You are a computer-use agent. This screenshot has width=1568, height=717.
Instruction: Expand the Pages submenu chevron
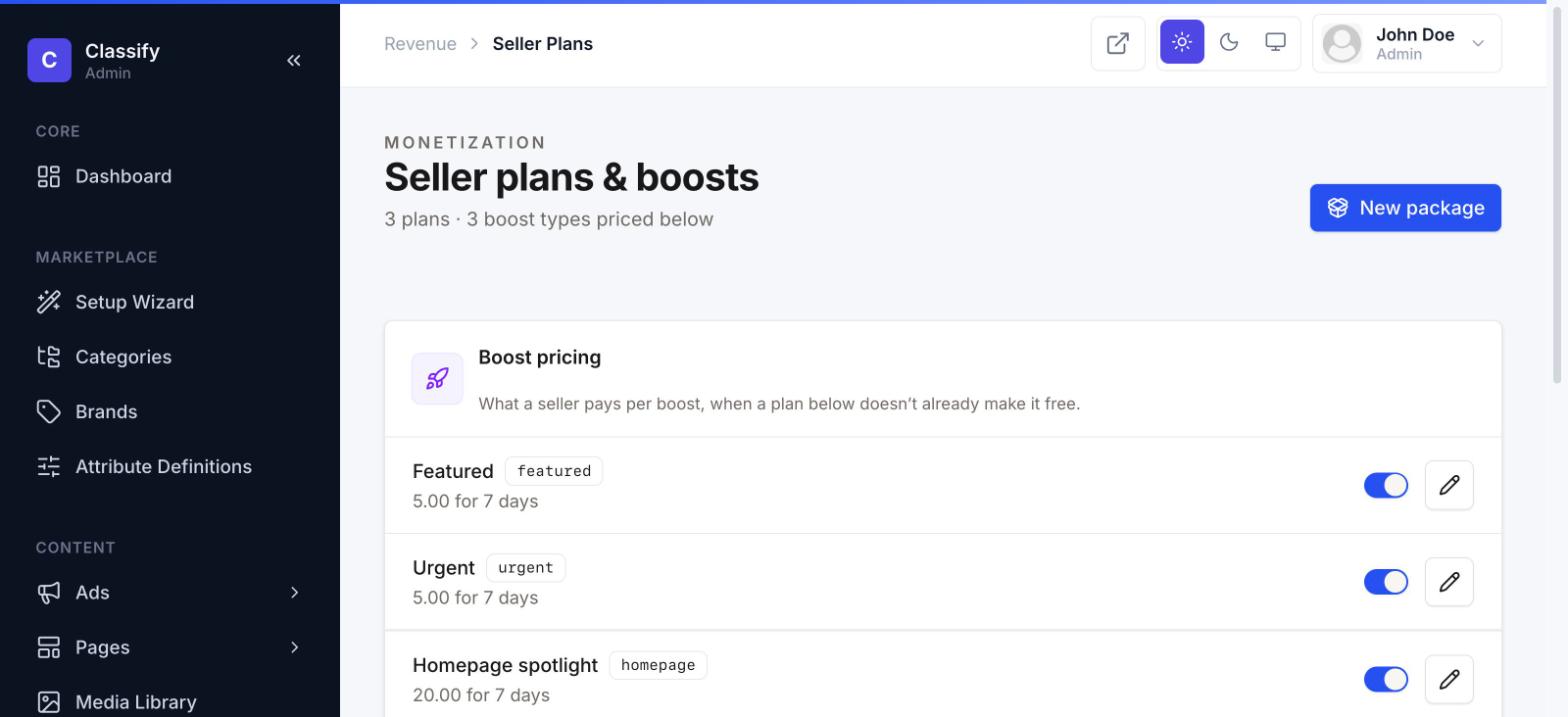point(294,648)
